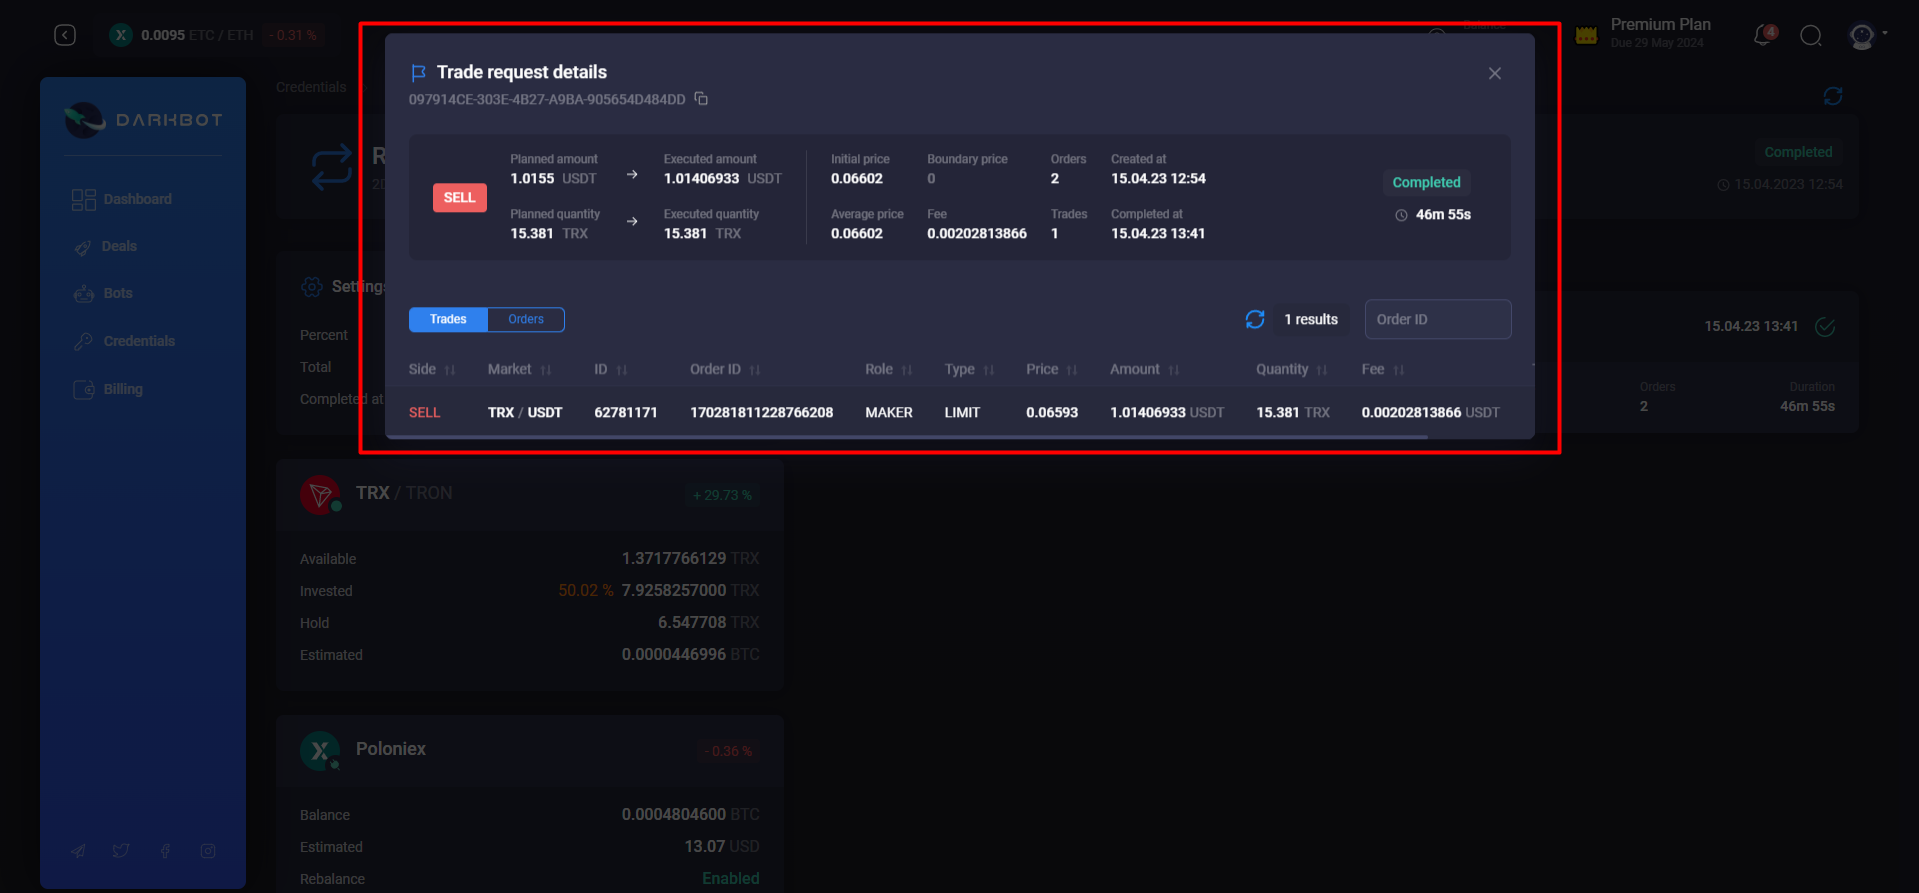Click the 46m 55s duration clock icon
The width and height of the screenshot is (1919, 893).
coord(1401,215)
